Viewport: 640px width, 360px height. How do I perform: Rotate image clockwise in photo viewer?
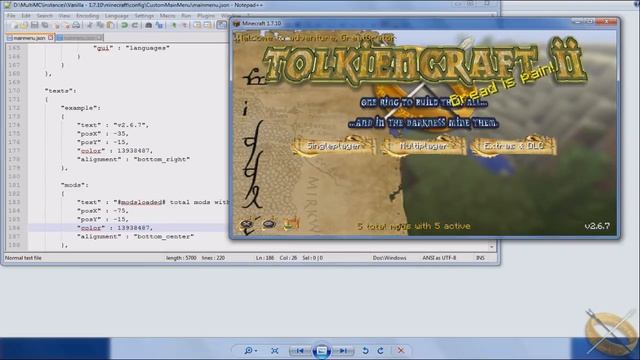380,350
